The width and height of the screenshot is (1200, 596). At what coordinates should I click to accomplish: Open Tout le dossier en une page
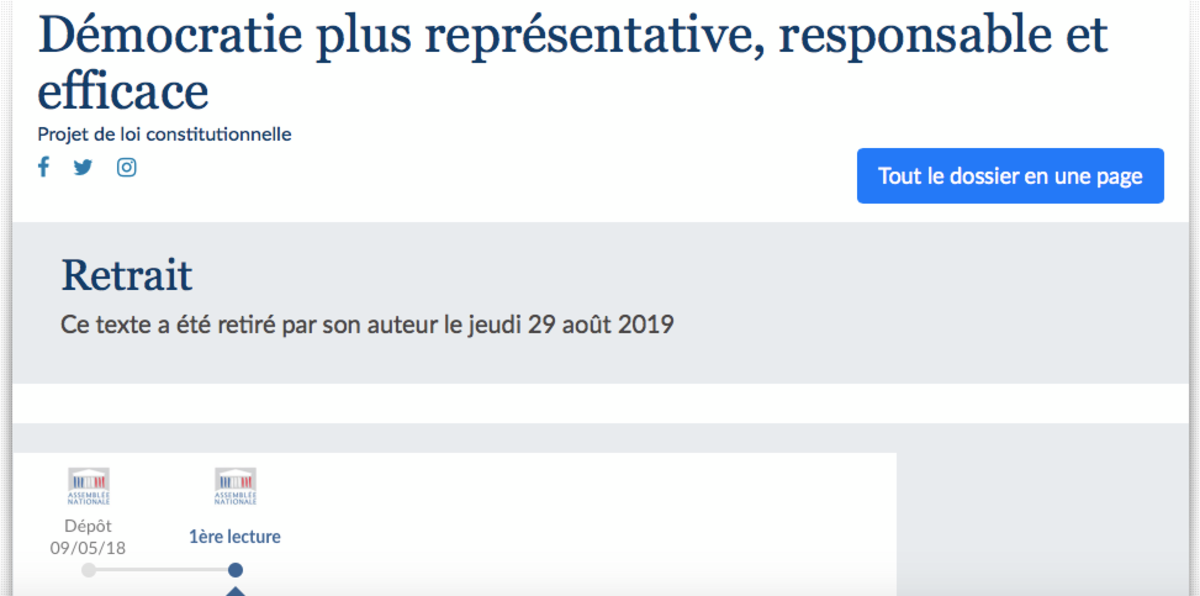(1010, 176)
